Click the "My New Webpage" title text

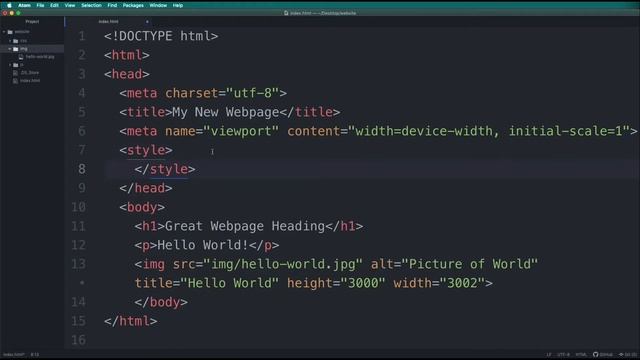(x=226, y=112)
